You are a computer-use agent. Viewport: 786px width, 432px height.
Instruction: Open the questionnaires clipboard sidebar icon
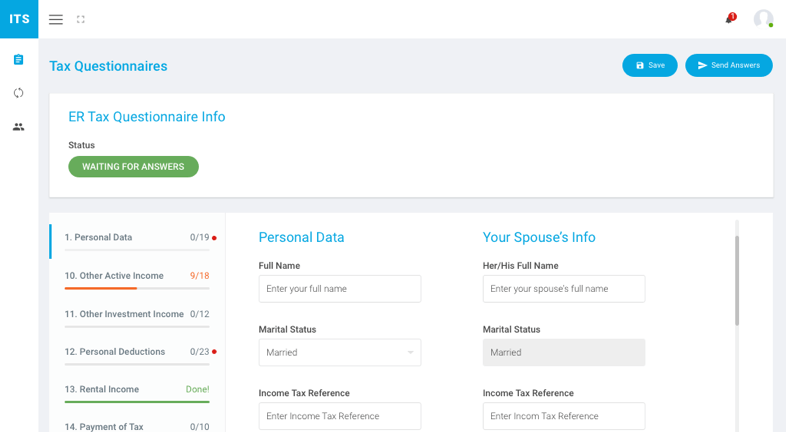(x=18, y=60)
